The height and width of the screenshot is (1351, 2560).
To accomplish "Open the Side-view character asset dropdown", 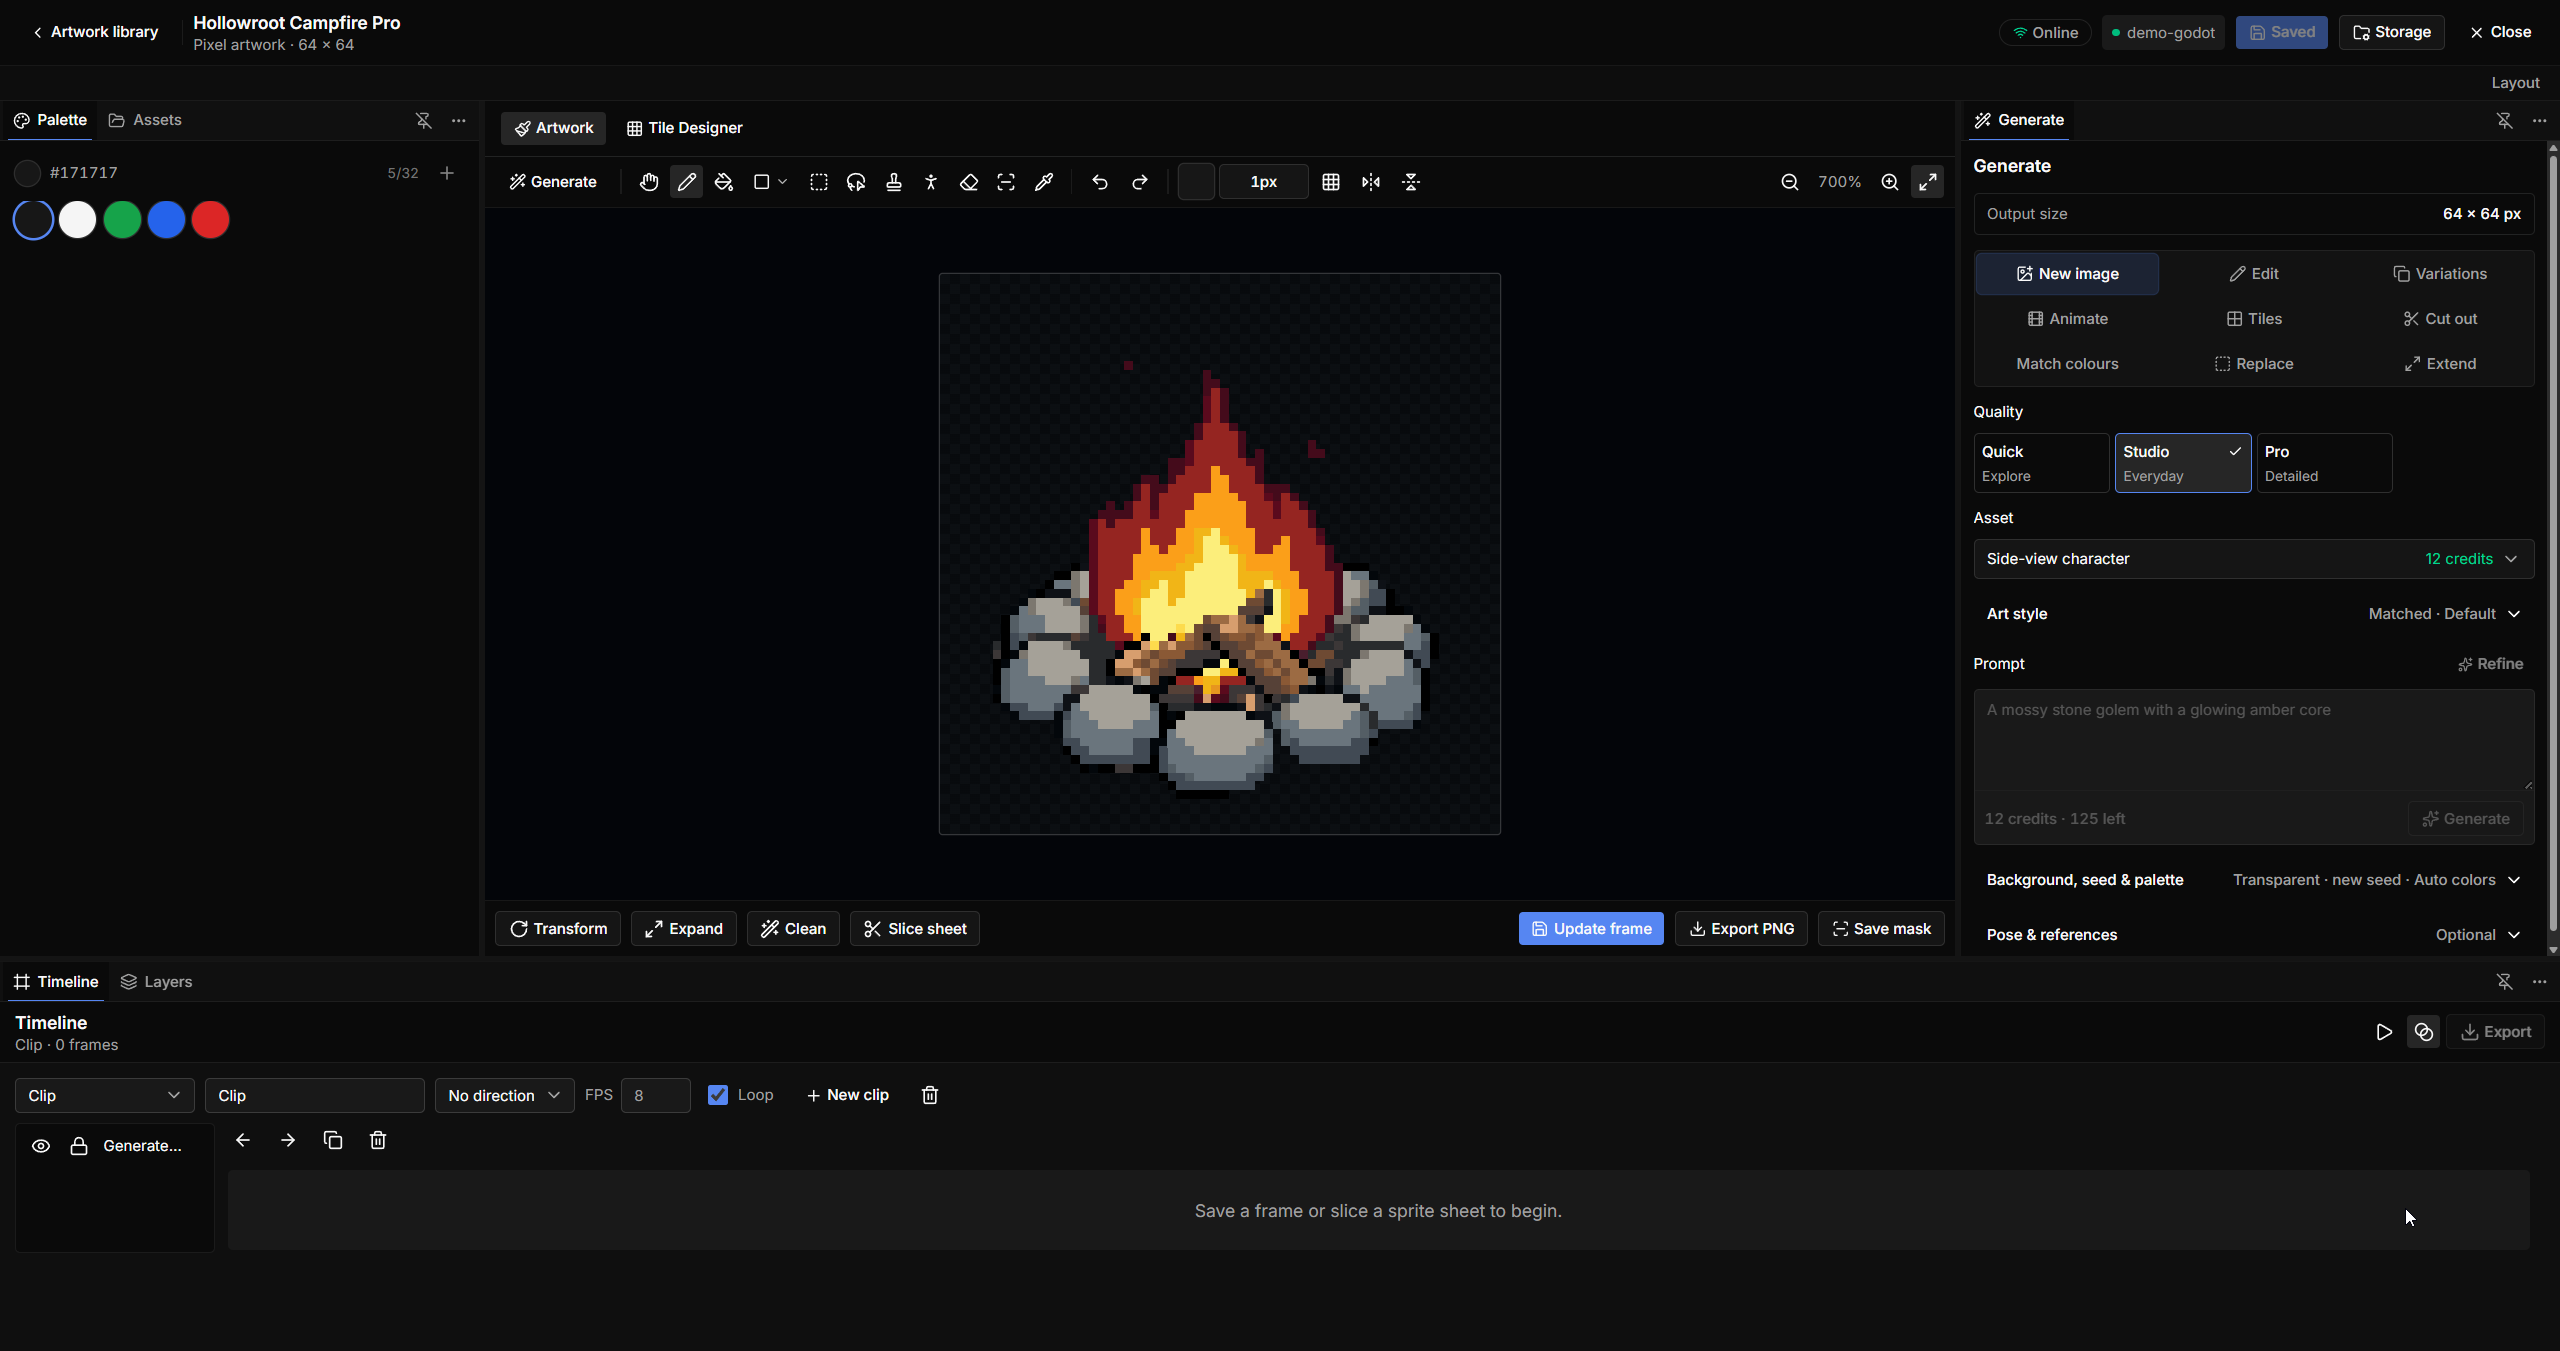I will [2254, 559].
